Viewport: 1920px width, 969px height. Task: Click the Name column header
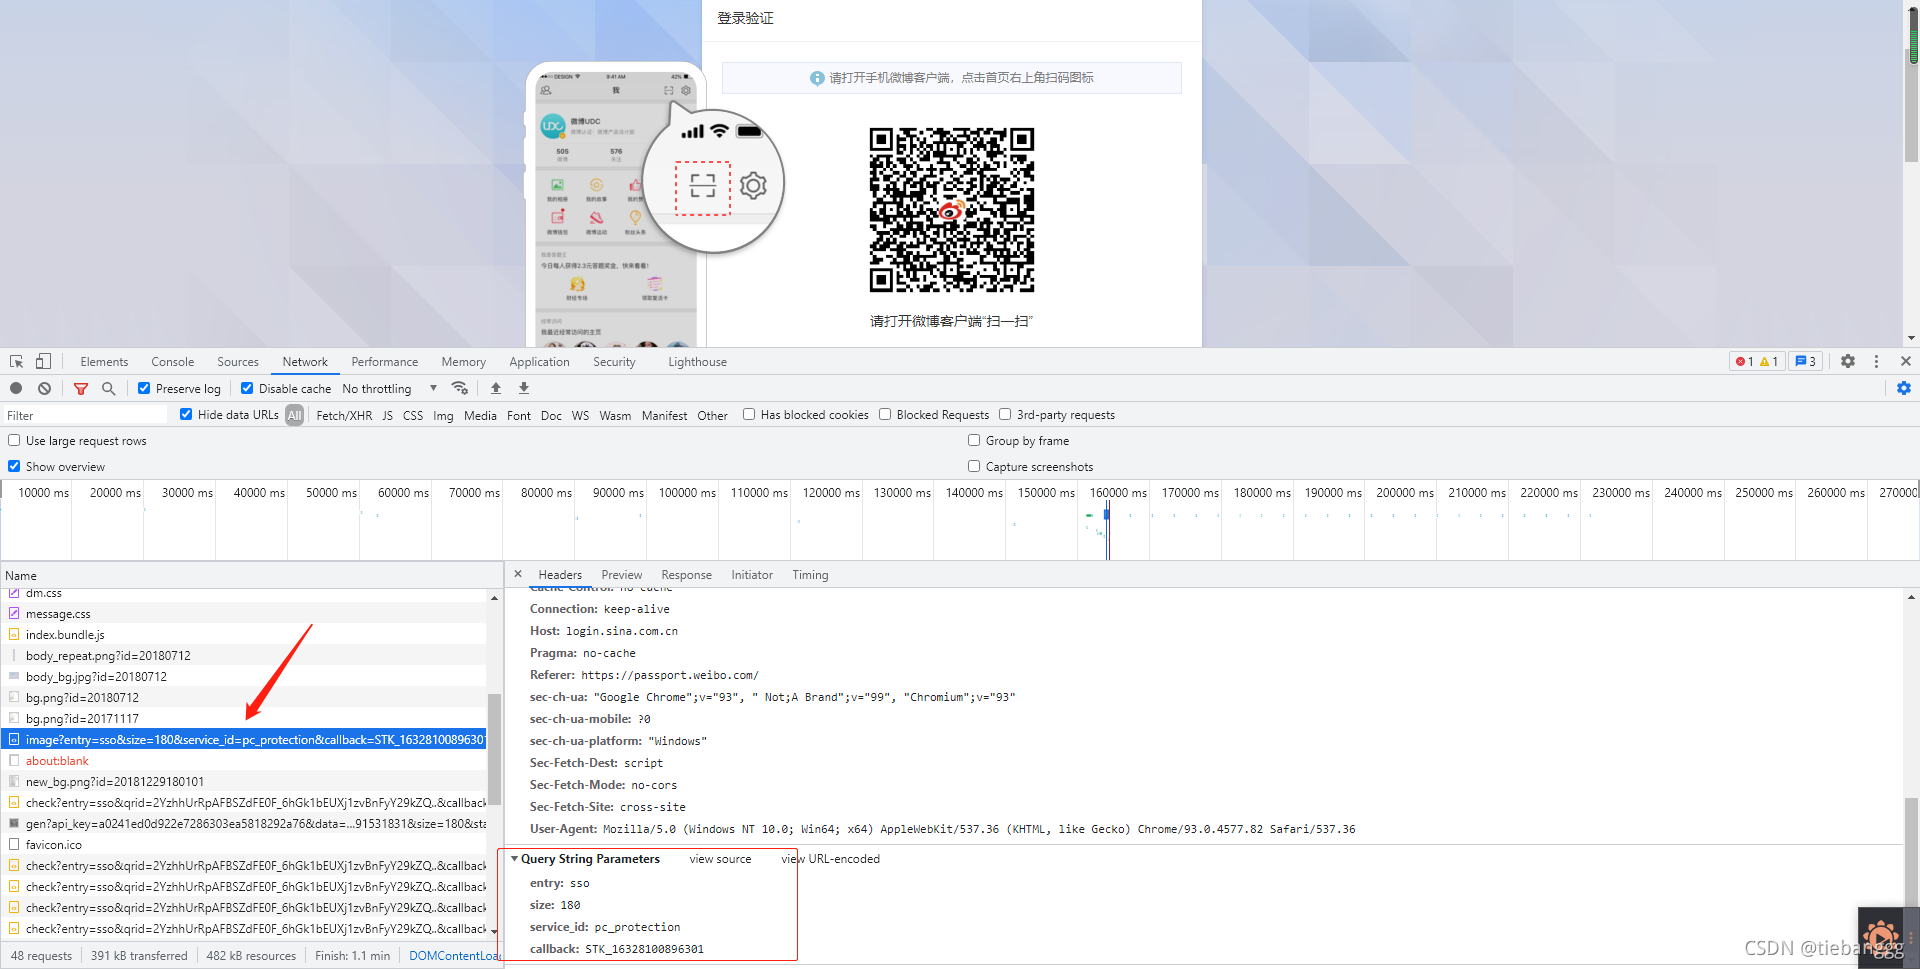(250, 575)
